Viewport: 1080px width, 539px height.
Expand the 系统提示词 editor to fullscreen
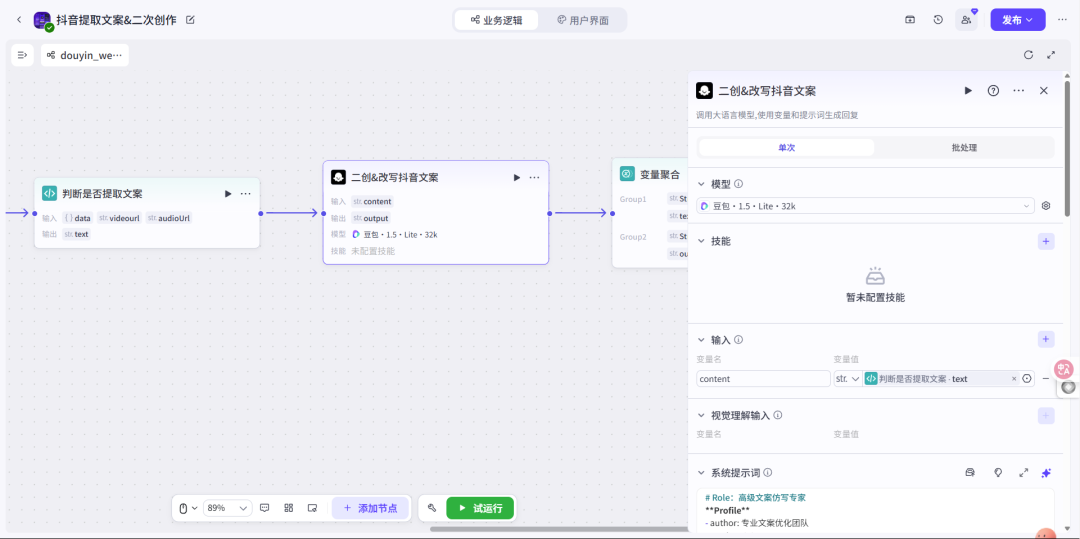pos(1024,473)
